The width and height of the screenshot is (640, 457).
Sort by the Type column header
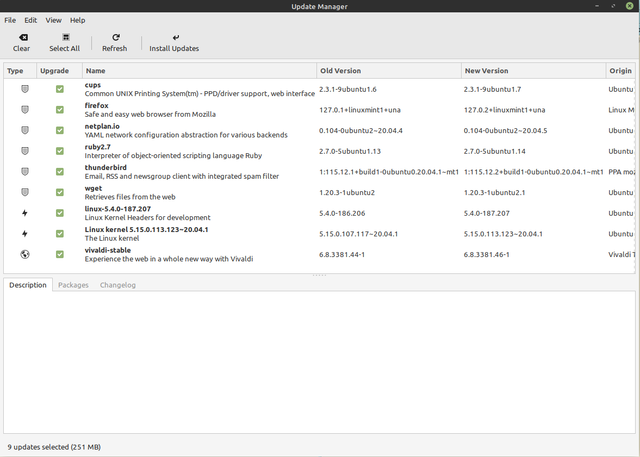[20, 71]
